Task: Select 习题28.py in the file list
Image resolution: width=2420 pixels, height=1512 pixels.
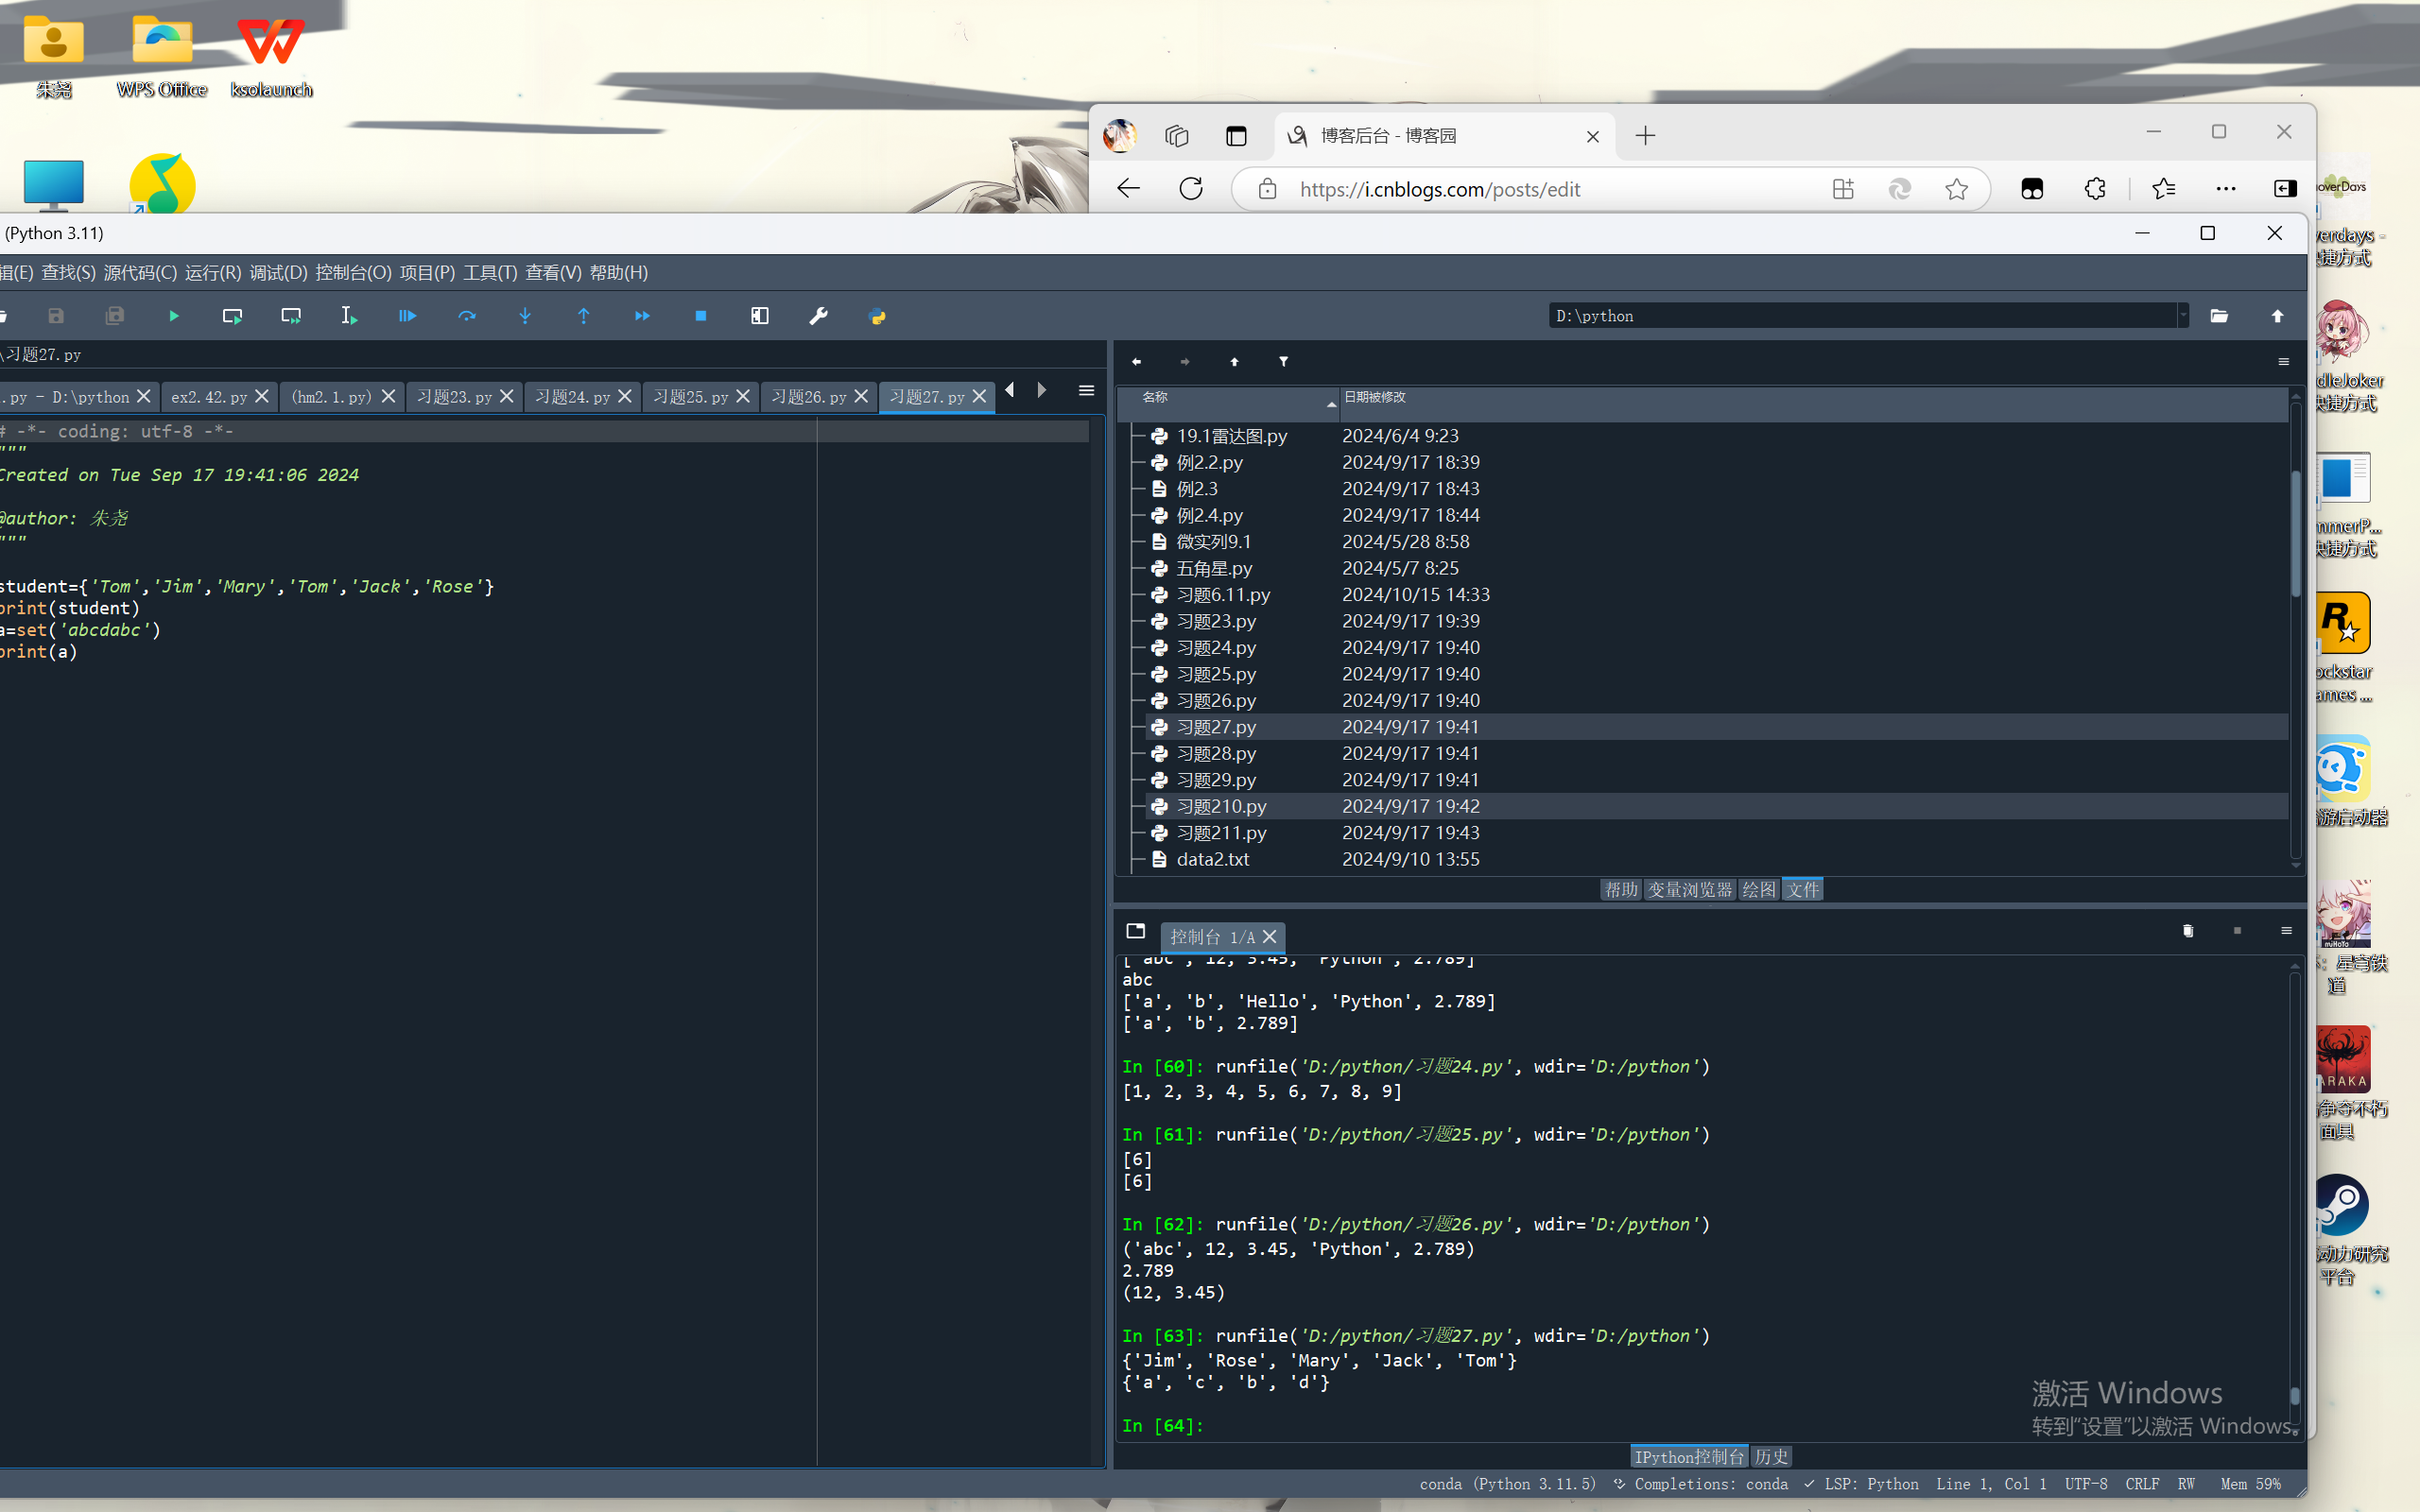Action: point(1216,753)
